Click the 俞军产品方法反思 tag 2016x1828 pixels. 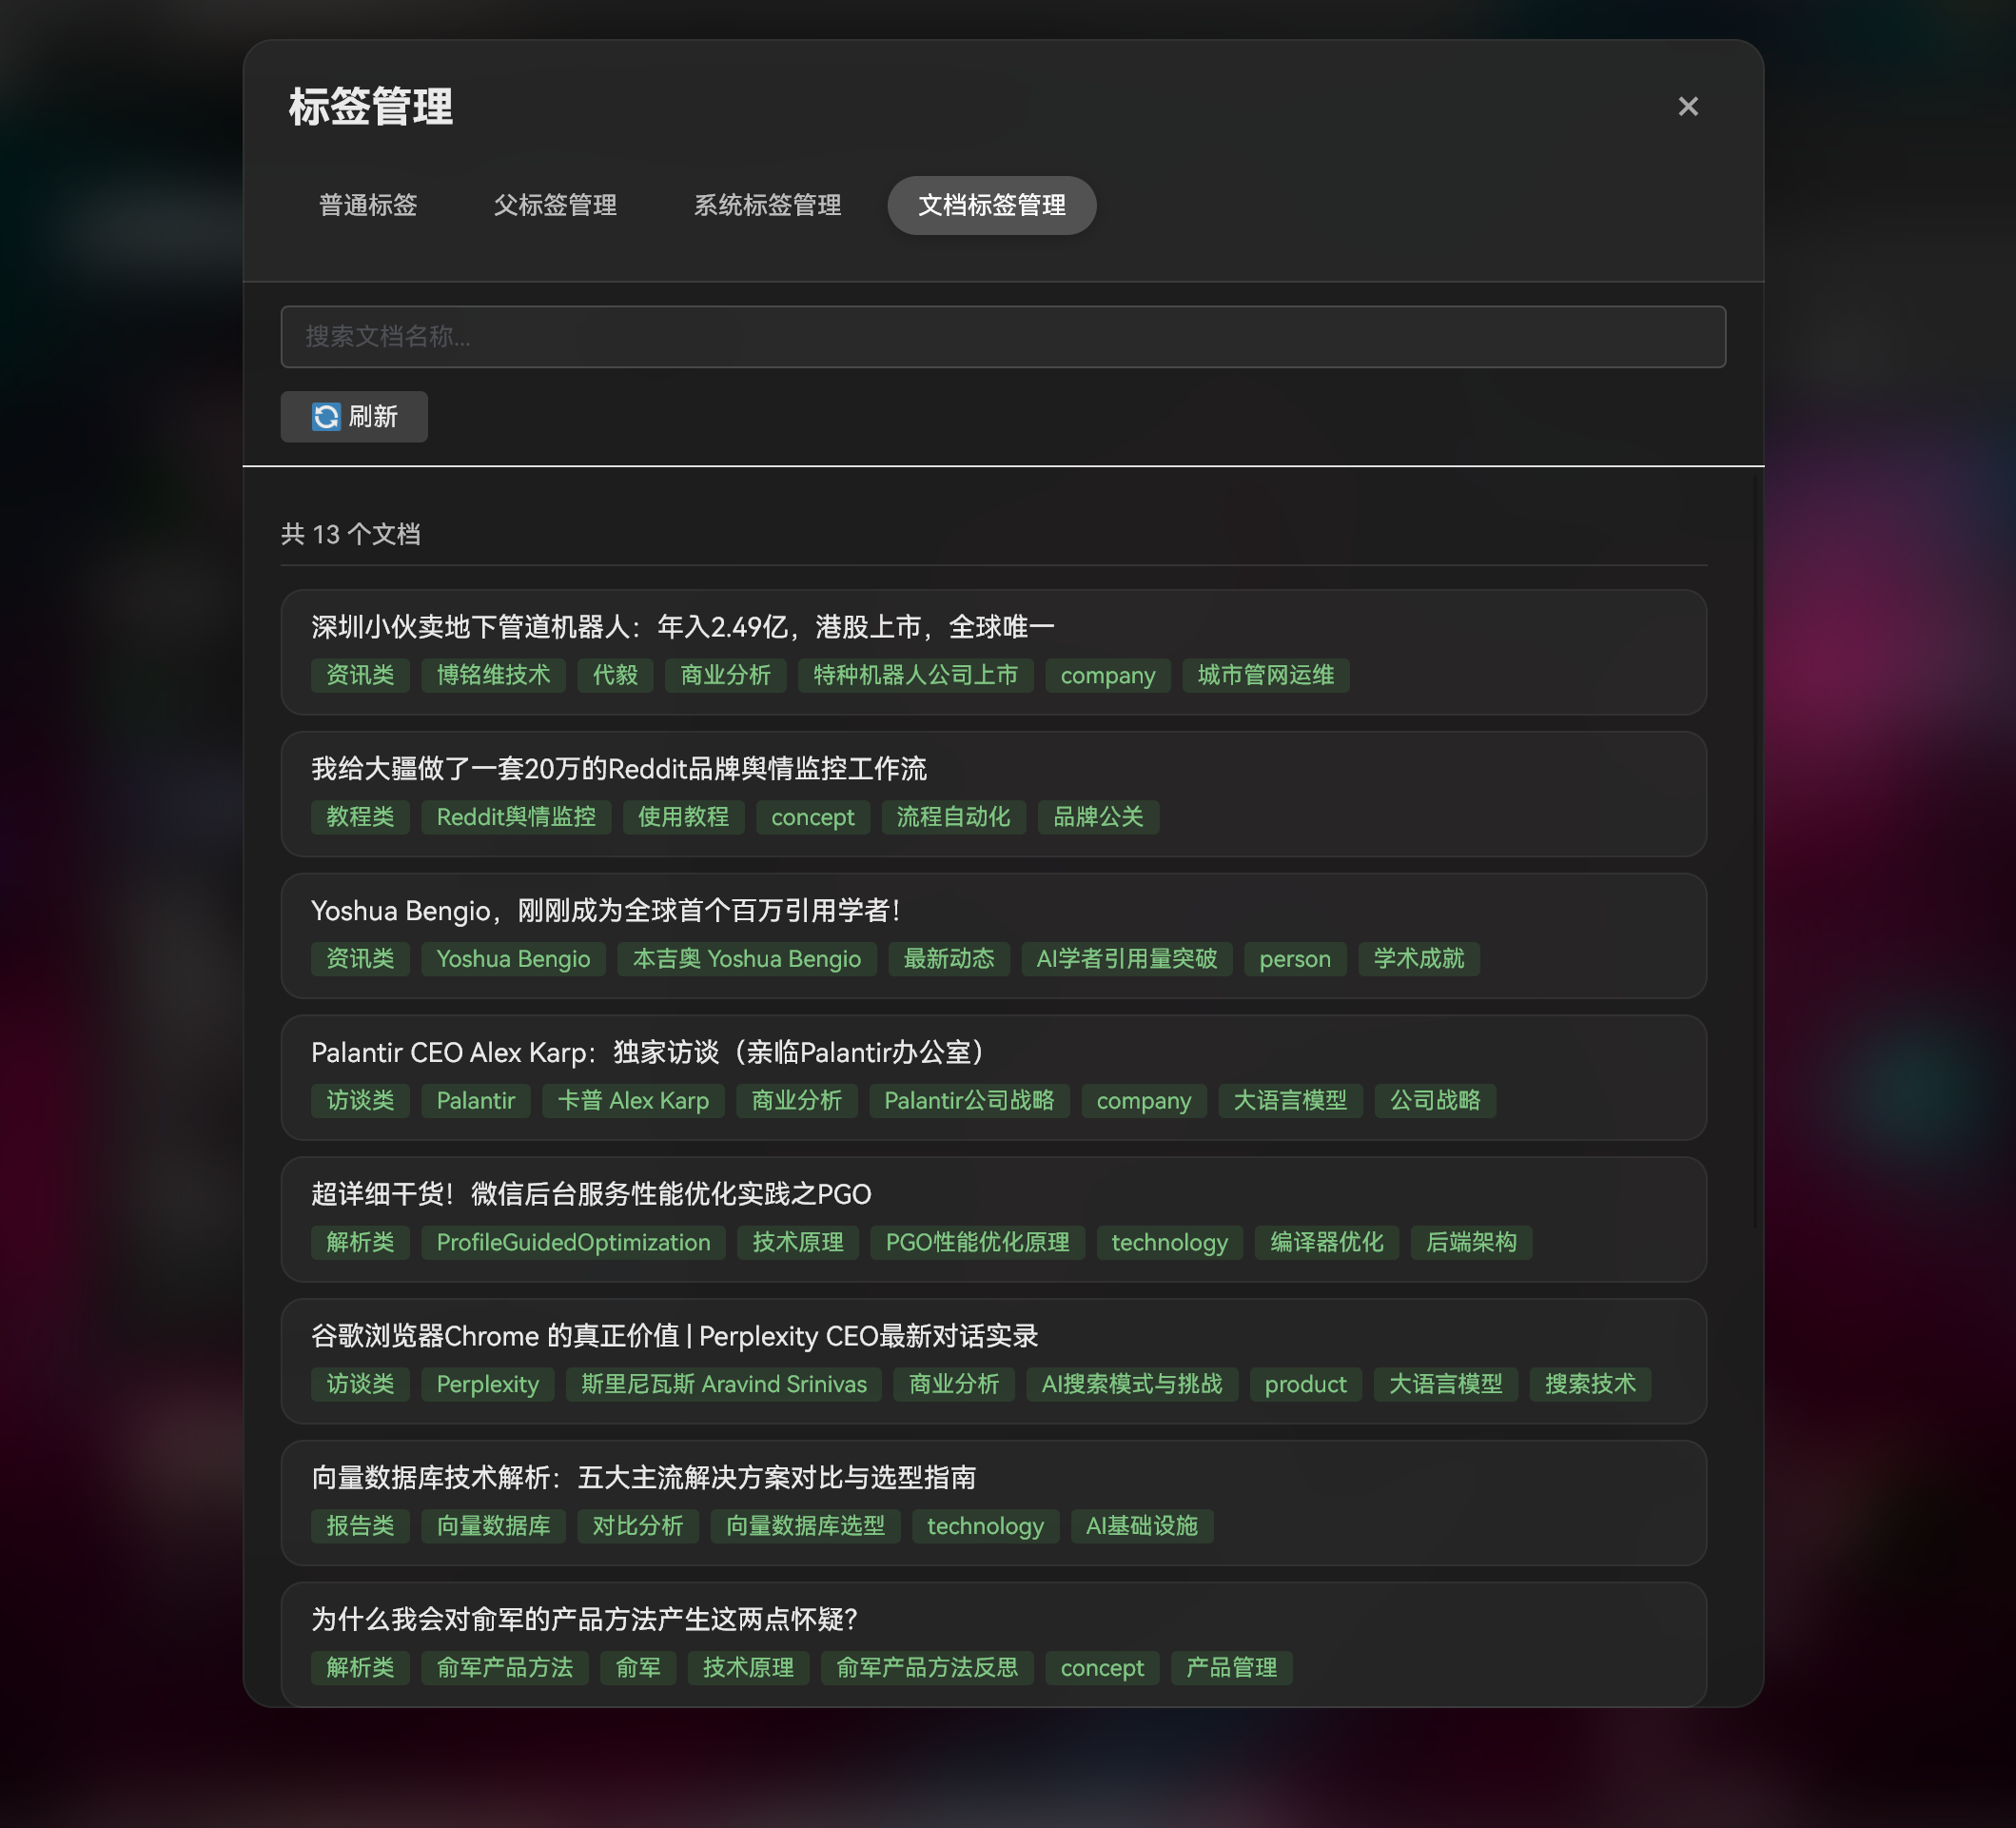pyautogui.click(x=926, y=1668)
